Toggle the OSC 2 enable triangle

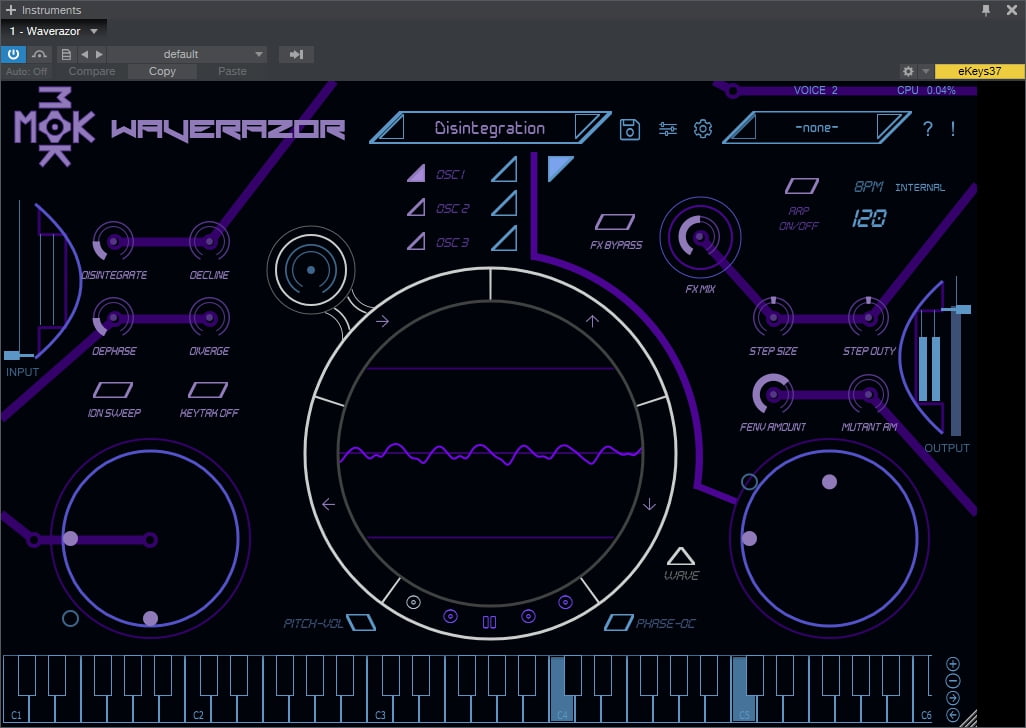click(x=416, y=207)
